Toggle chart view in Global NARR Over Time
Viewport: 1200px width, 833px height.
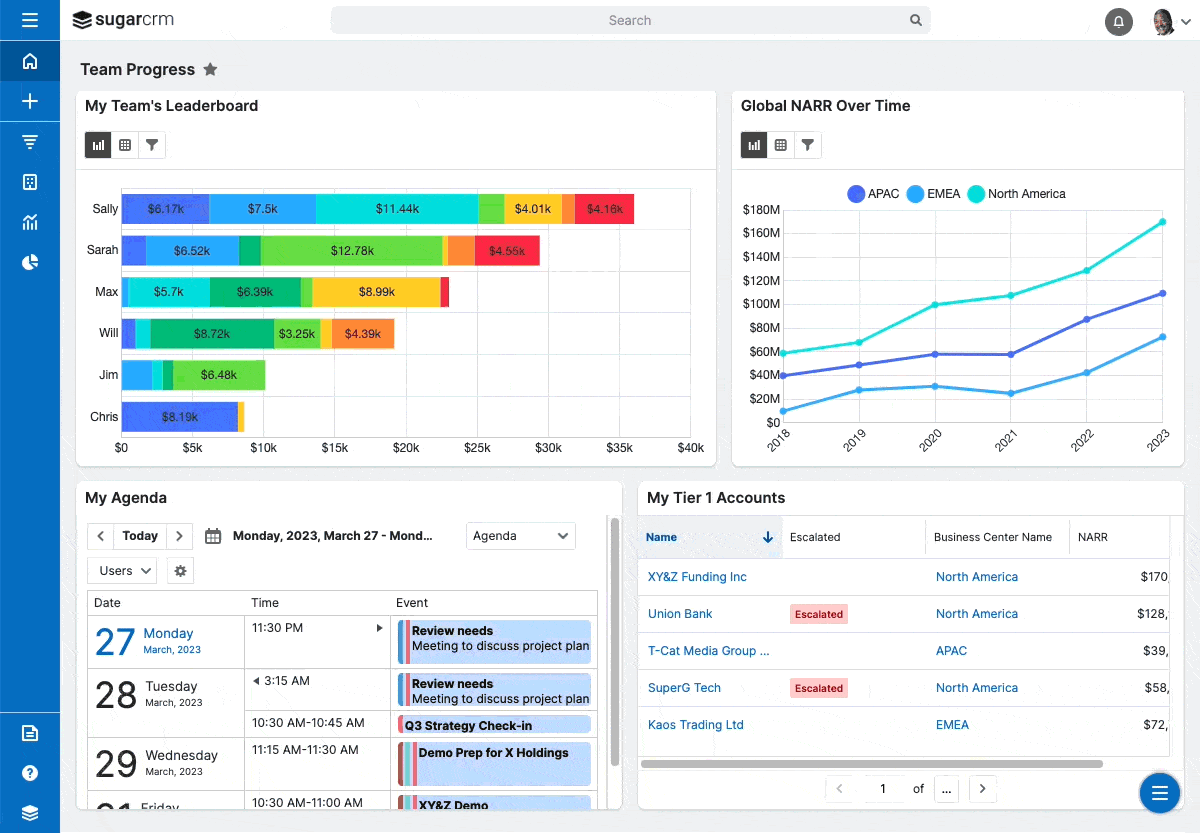753,144
